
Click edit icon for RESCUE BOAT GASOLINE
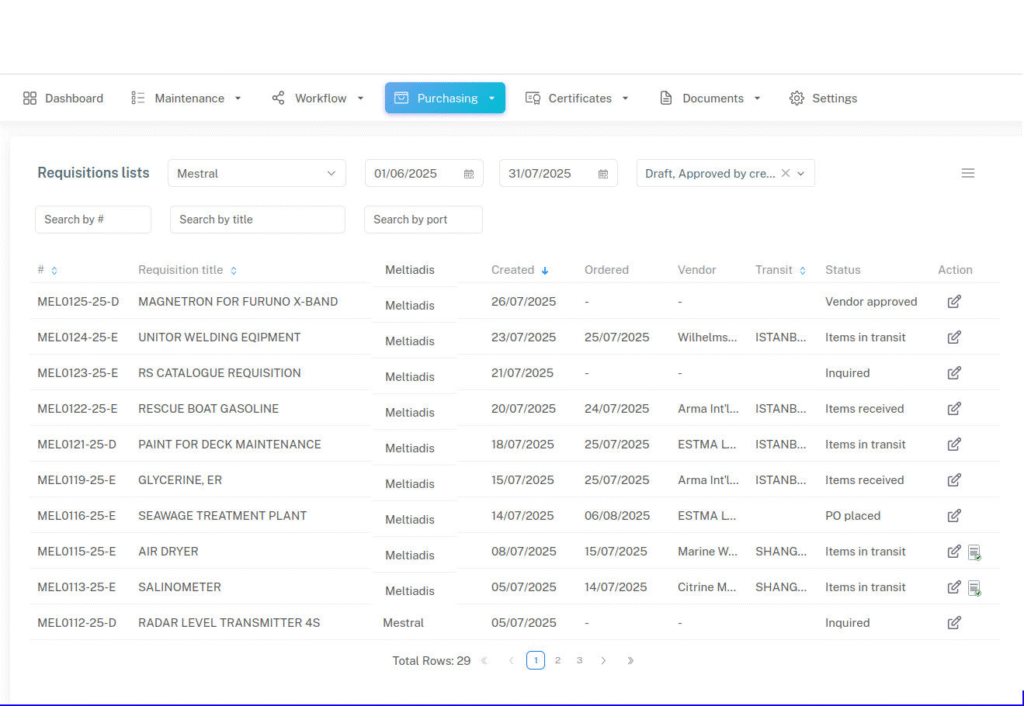954,409
